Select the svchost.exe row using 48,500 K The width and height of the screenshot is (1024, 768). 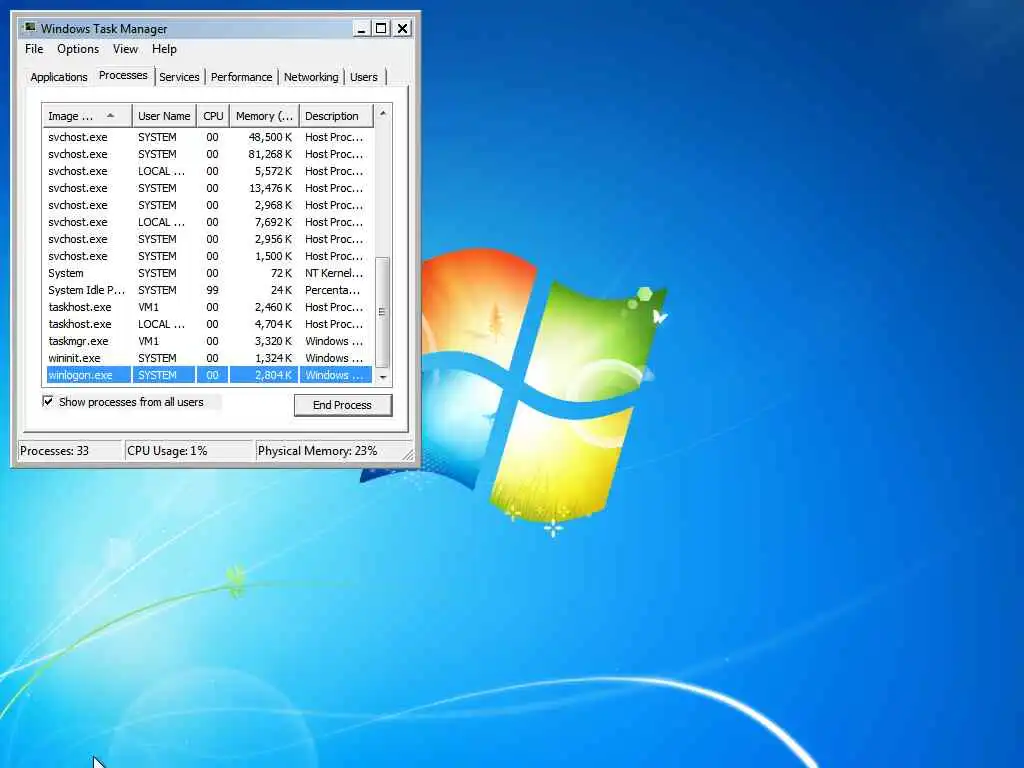209,137
